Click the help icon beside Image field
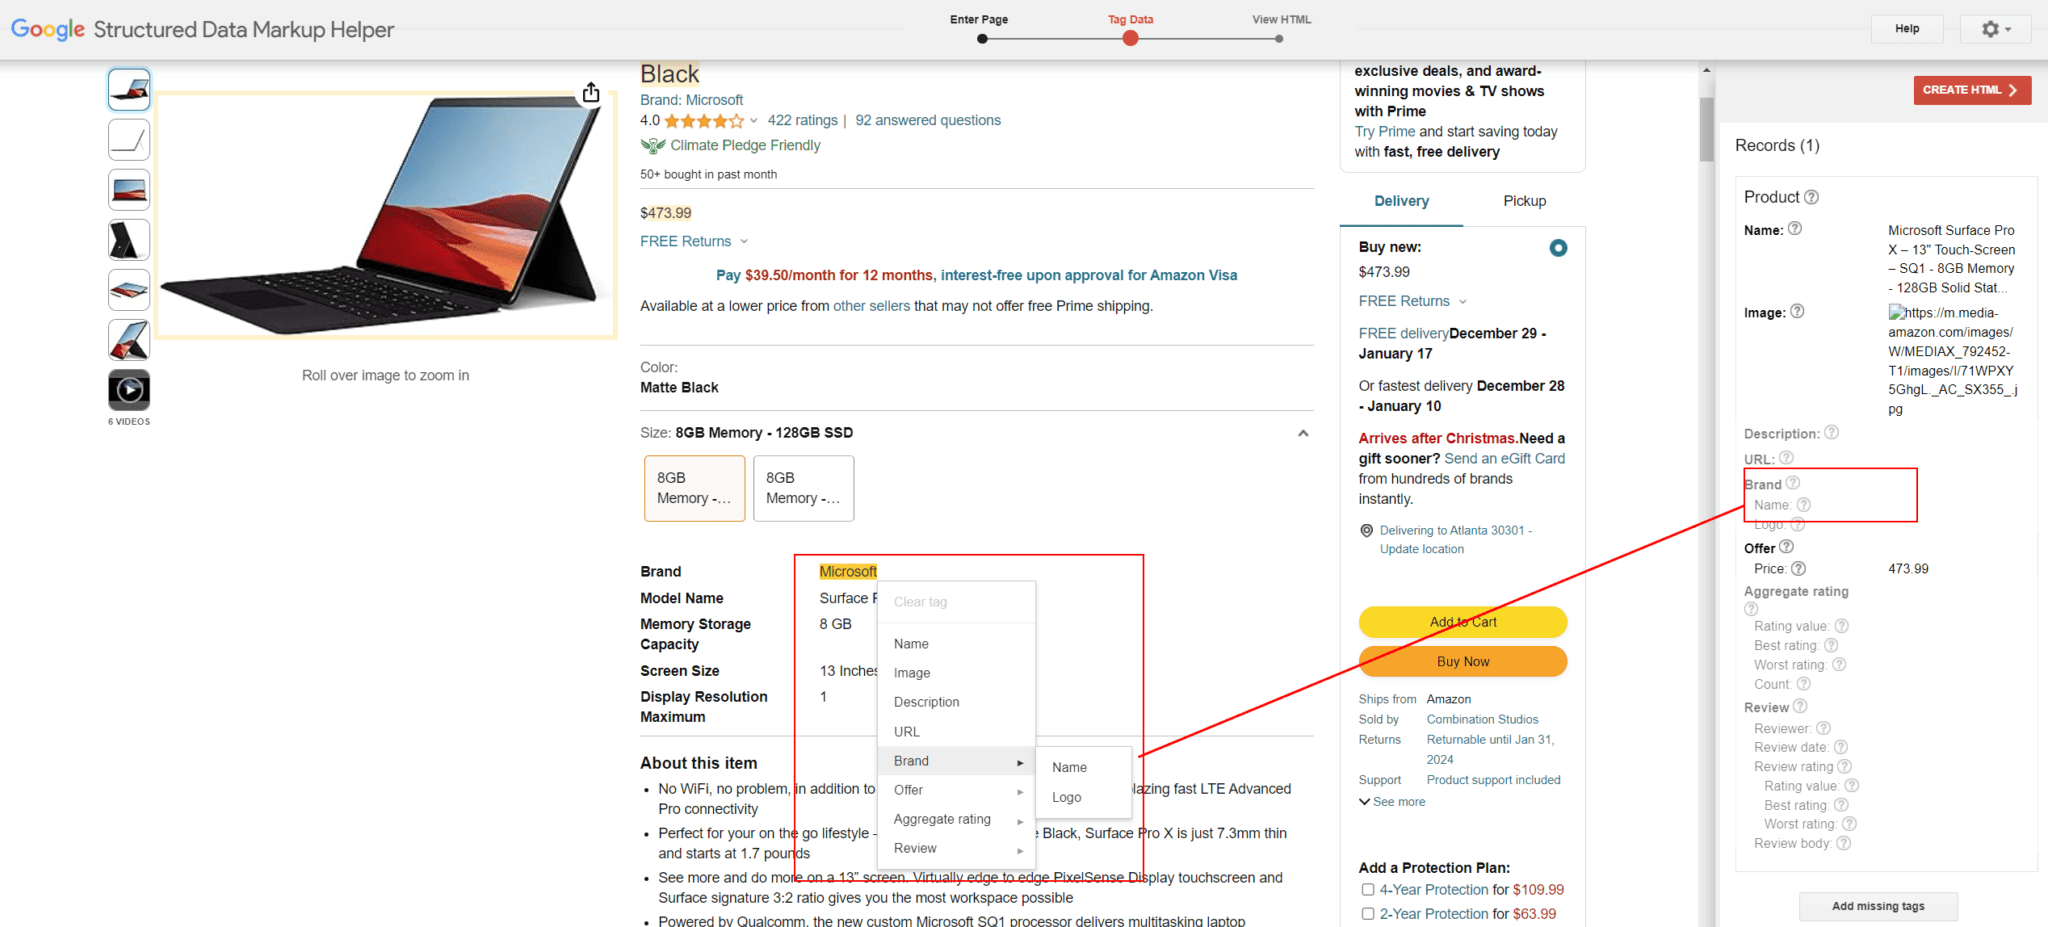The image size is (2048, 927). [1797, 312]
